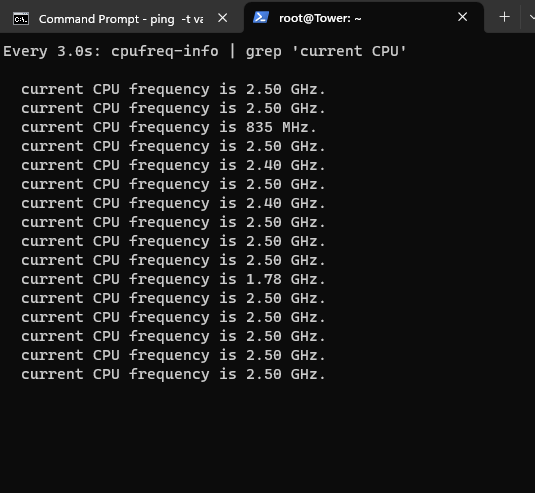
Task: Click the PowerShell icon on root@Tower tab
Action: (261, 17)
